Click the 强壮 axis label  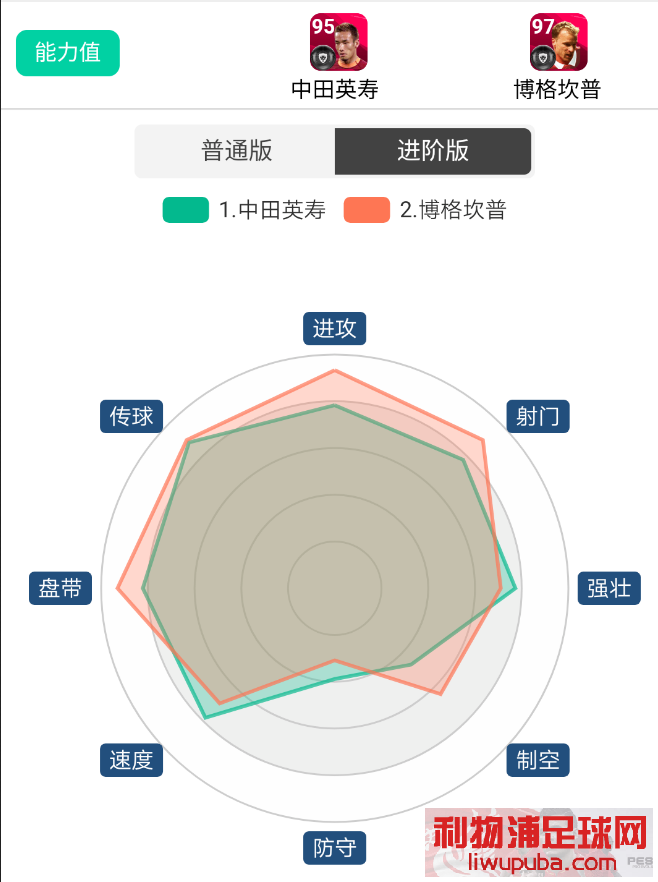609,588
